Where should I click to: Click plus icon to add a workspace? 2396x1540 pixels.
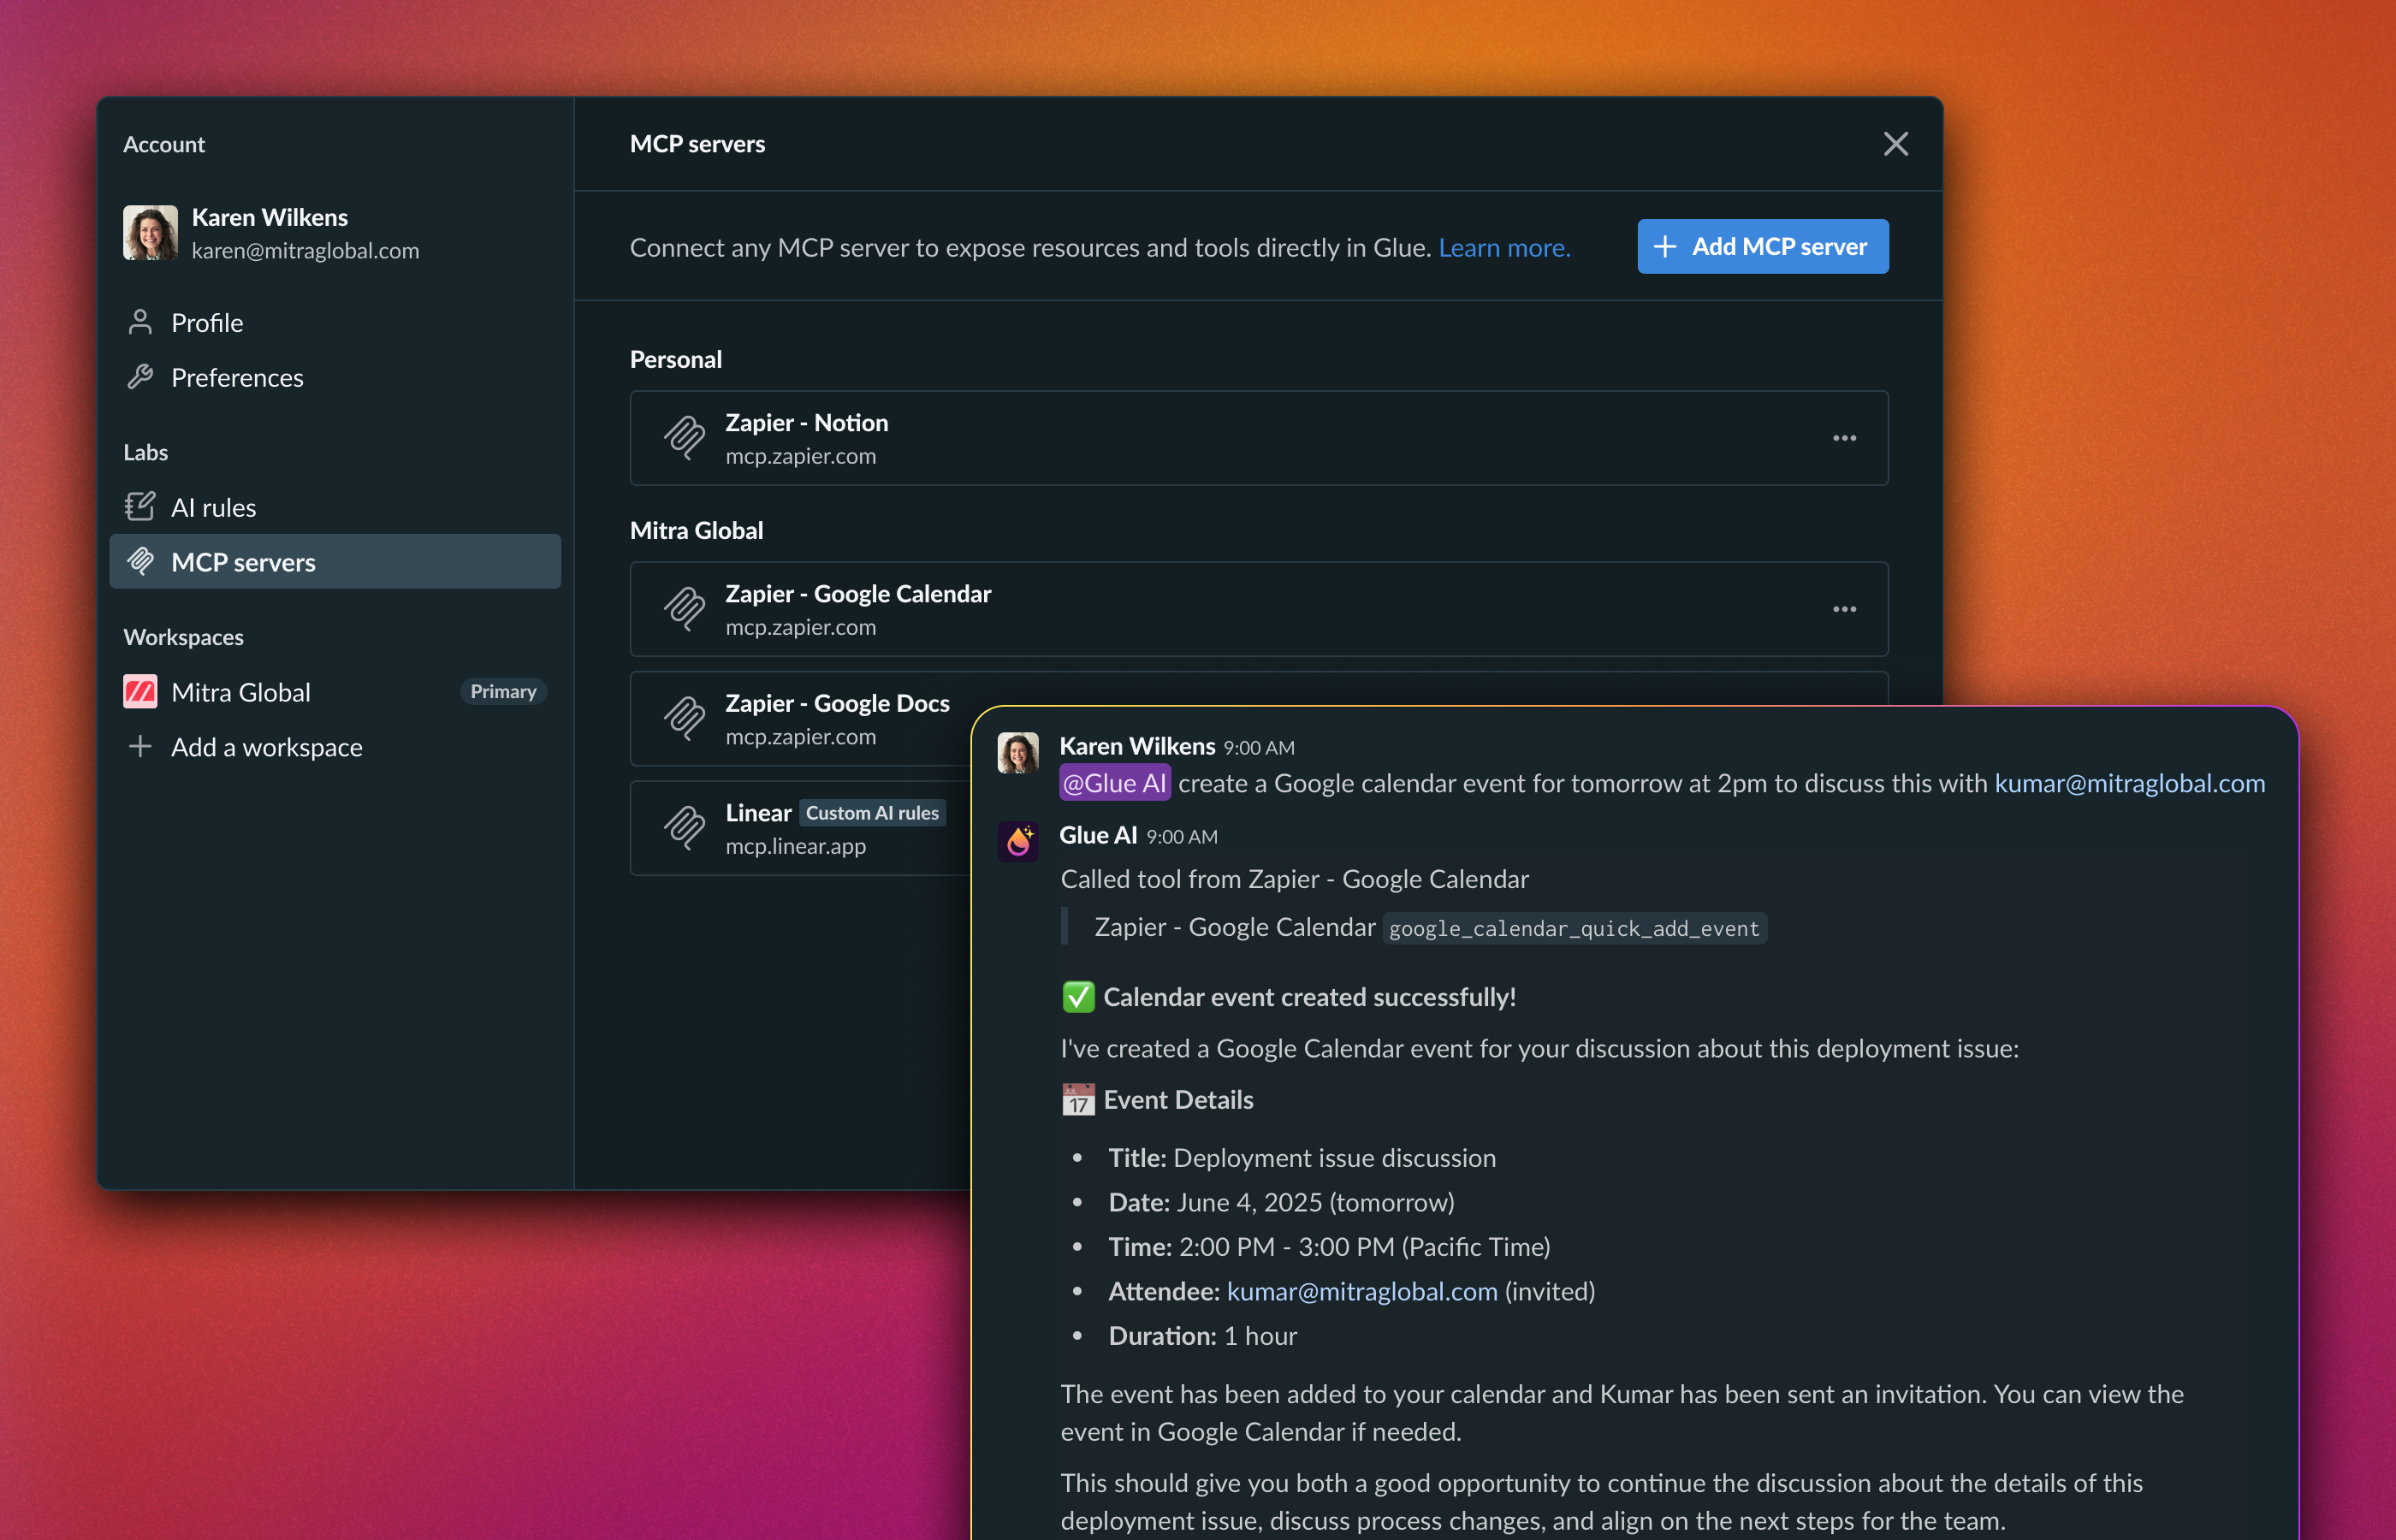tap(140, 747)
